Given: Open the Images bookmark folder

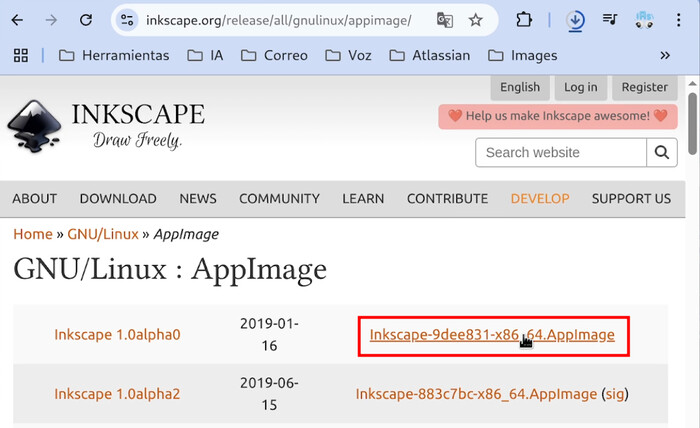Looking at the screenshot, I should tap(522, 55).
